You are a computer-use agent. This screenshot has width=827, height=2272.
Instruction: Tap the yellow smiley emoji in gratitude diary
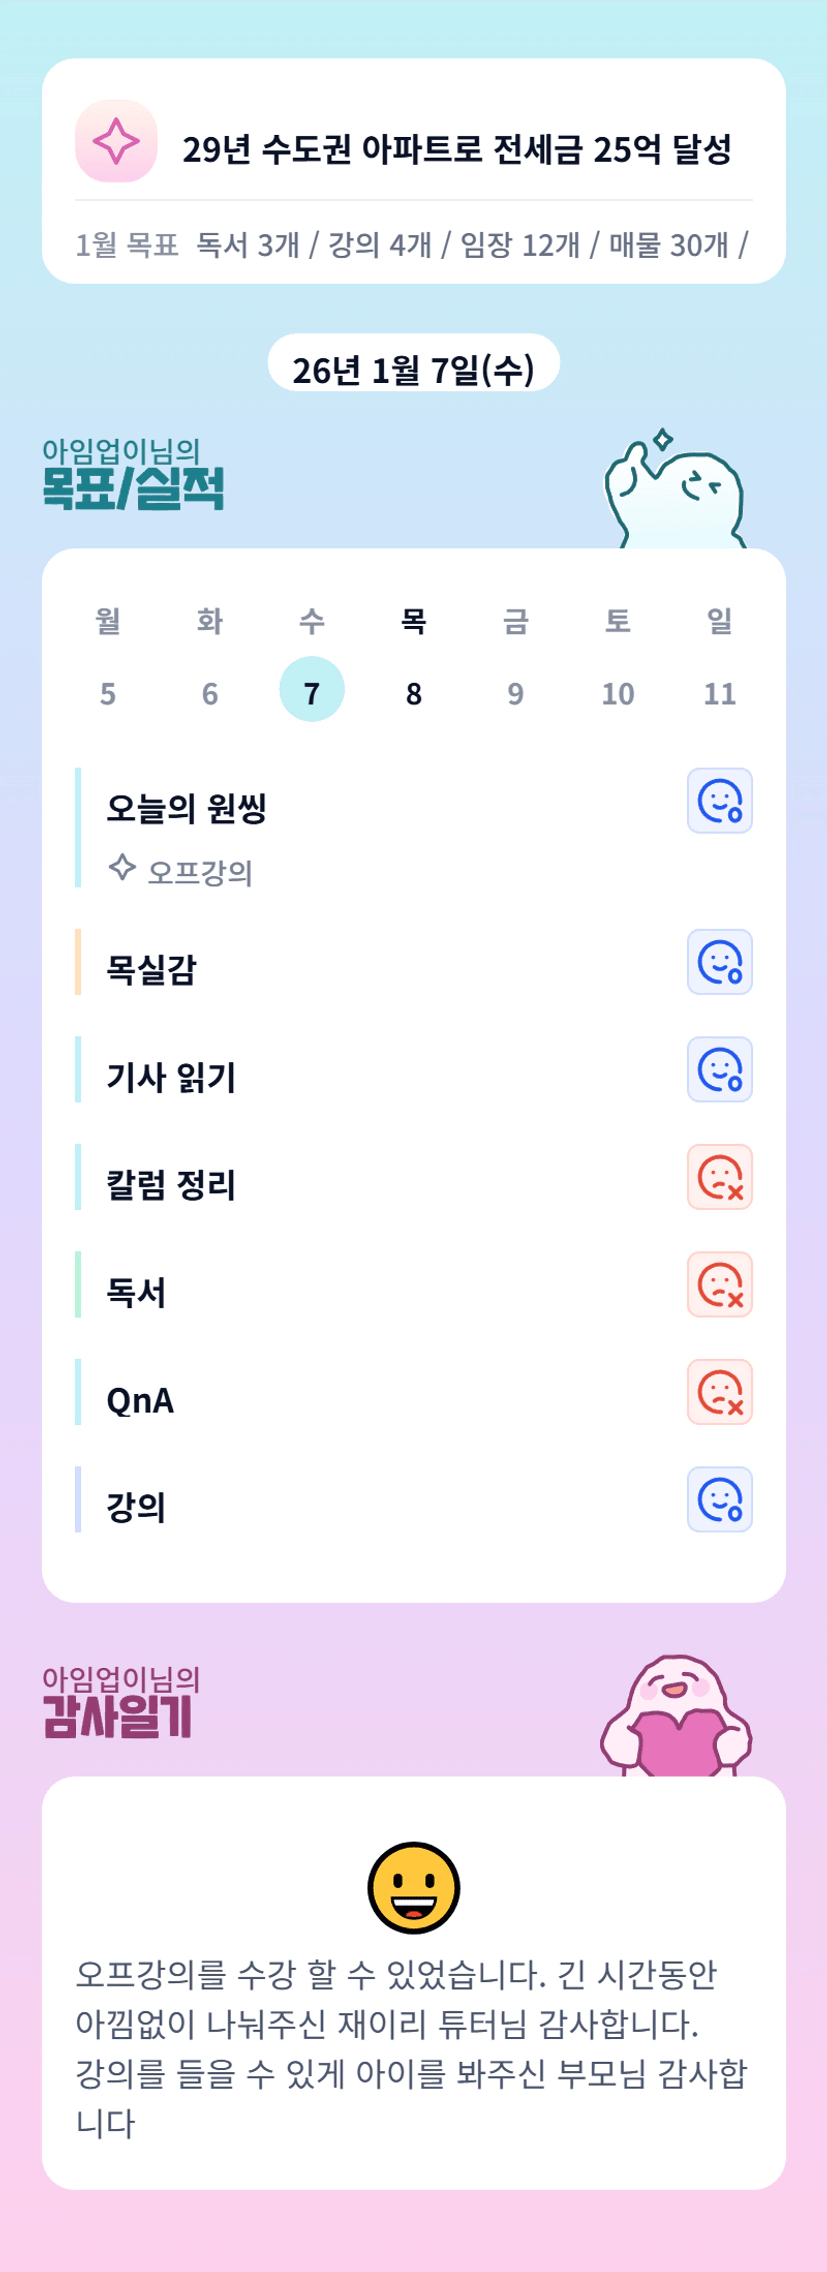[x=413, y=1888]
